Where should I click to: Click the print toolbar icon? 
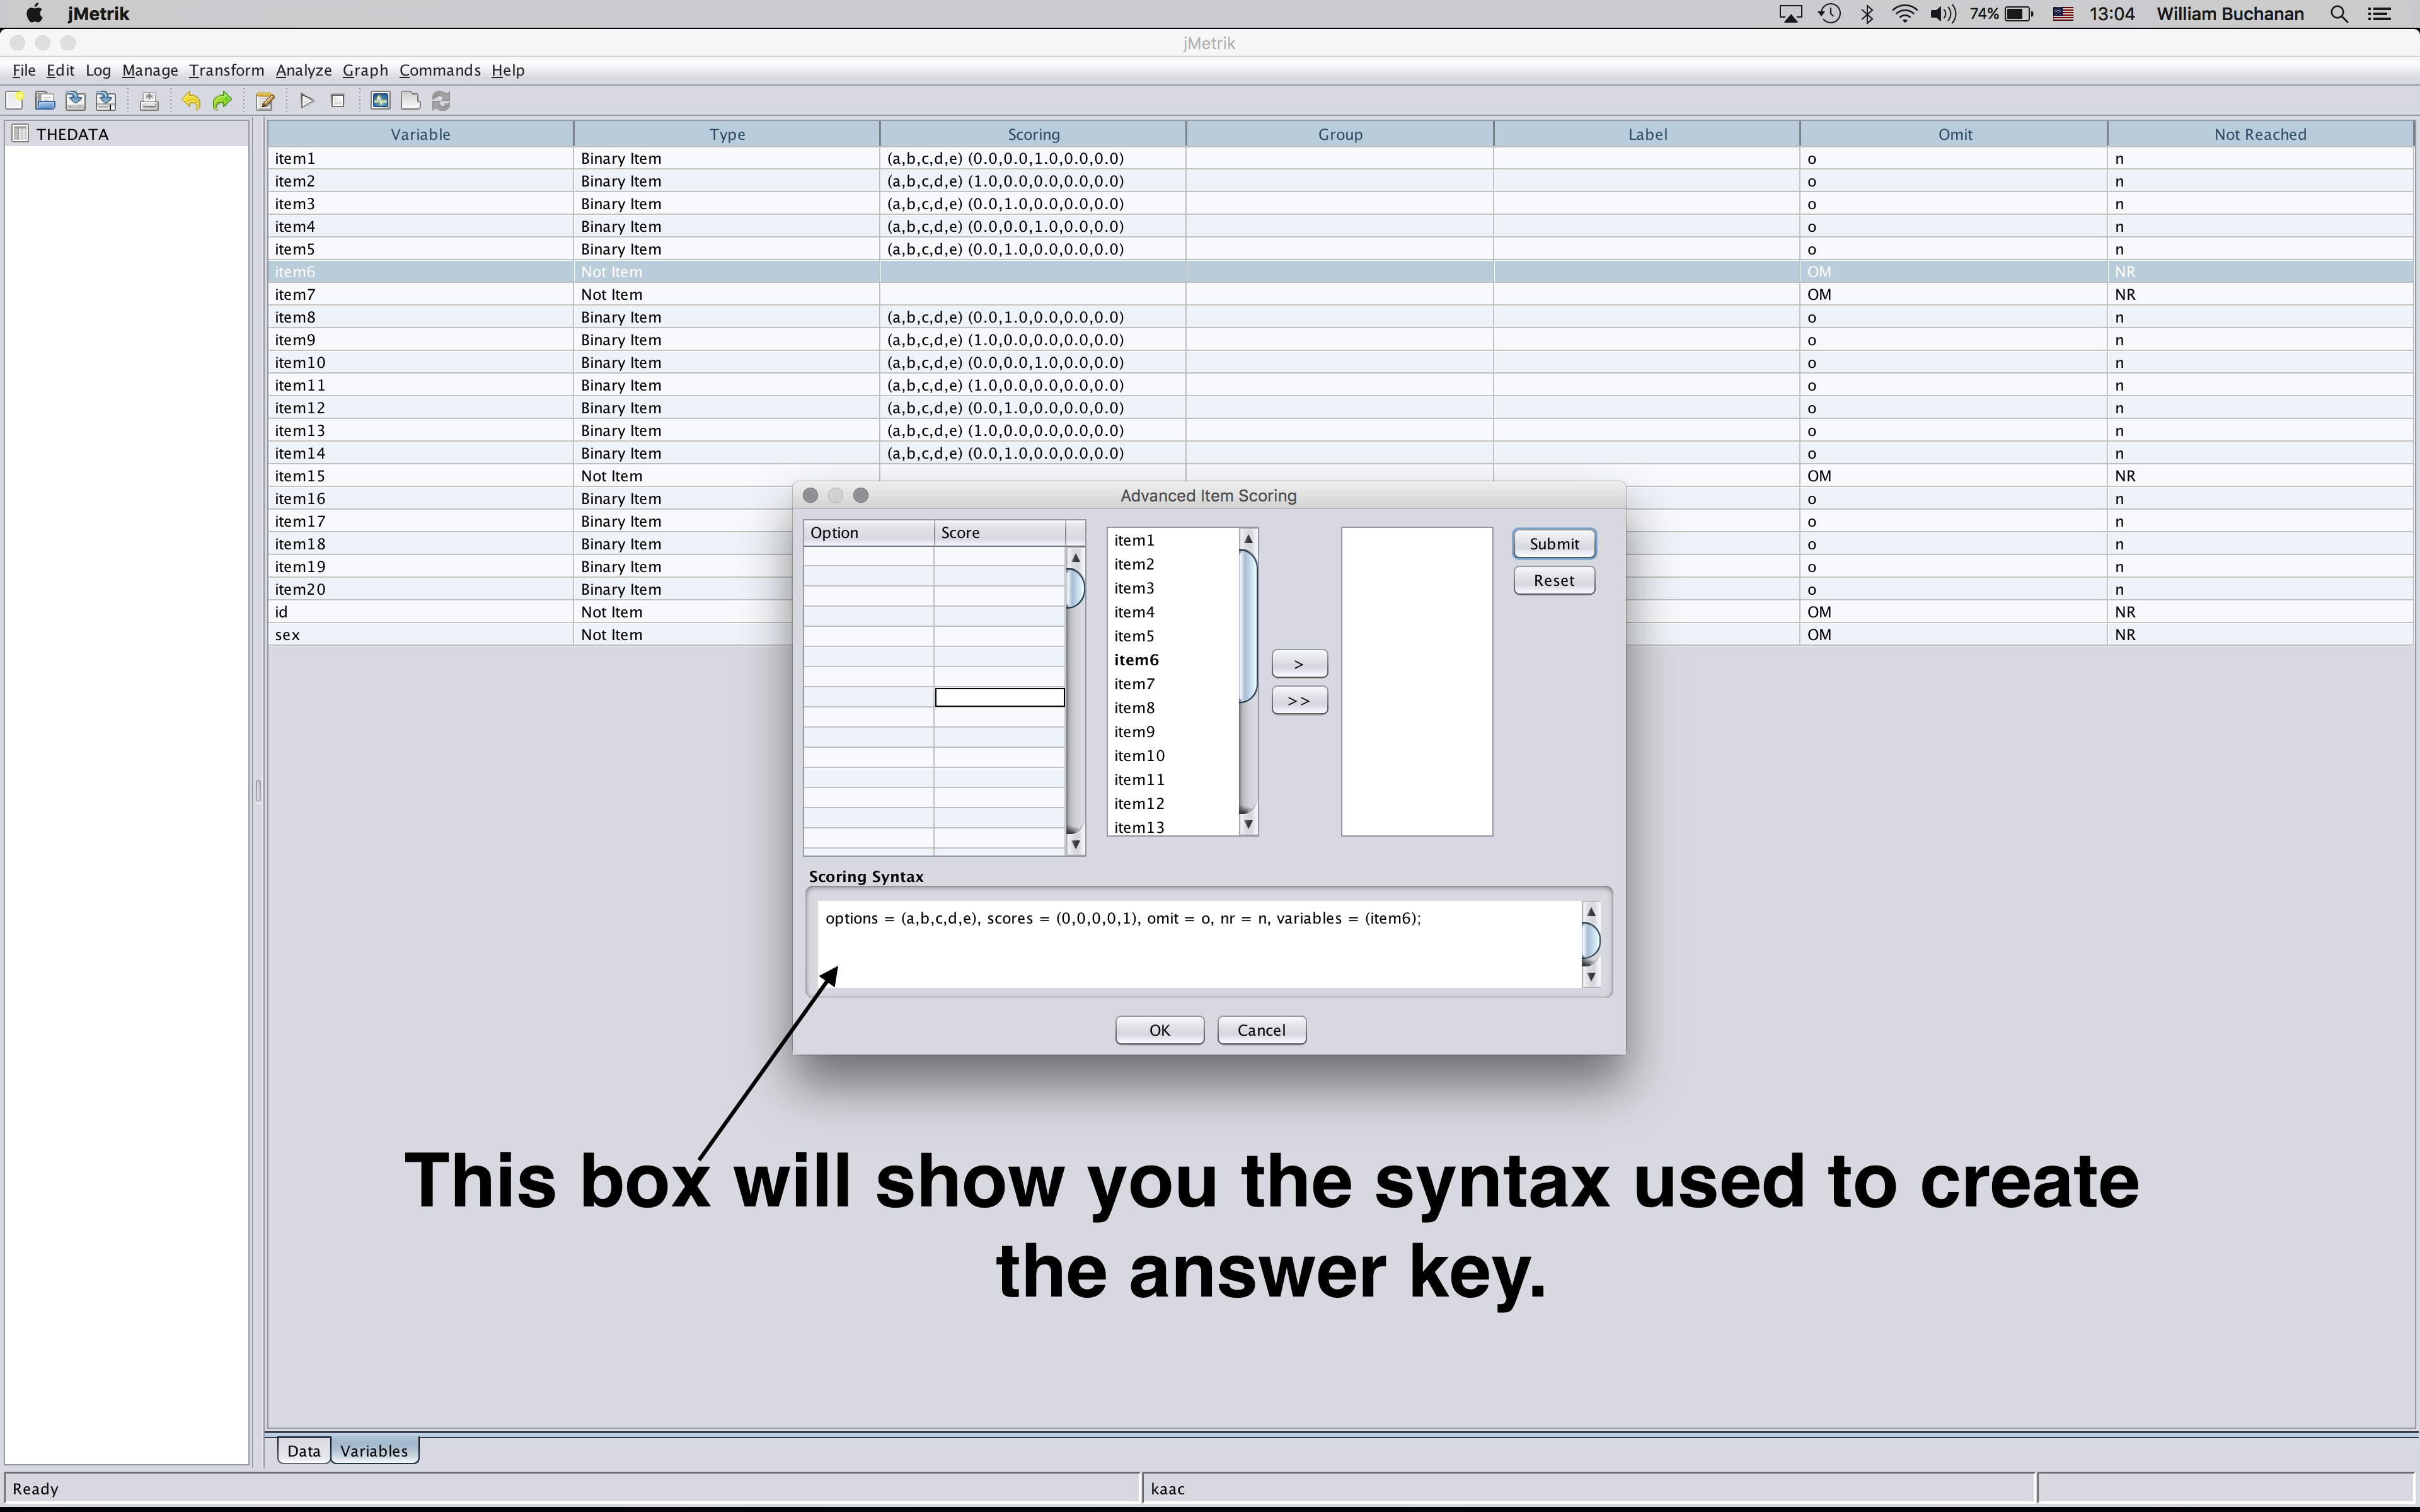[x=149, y=101]
